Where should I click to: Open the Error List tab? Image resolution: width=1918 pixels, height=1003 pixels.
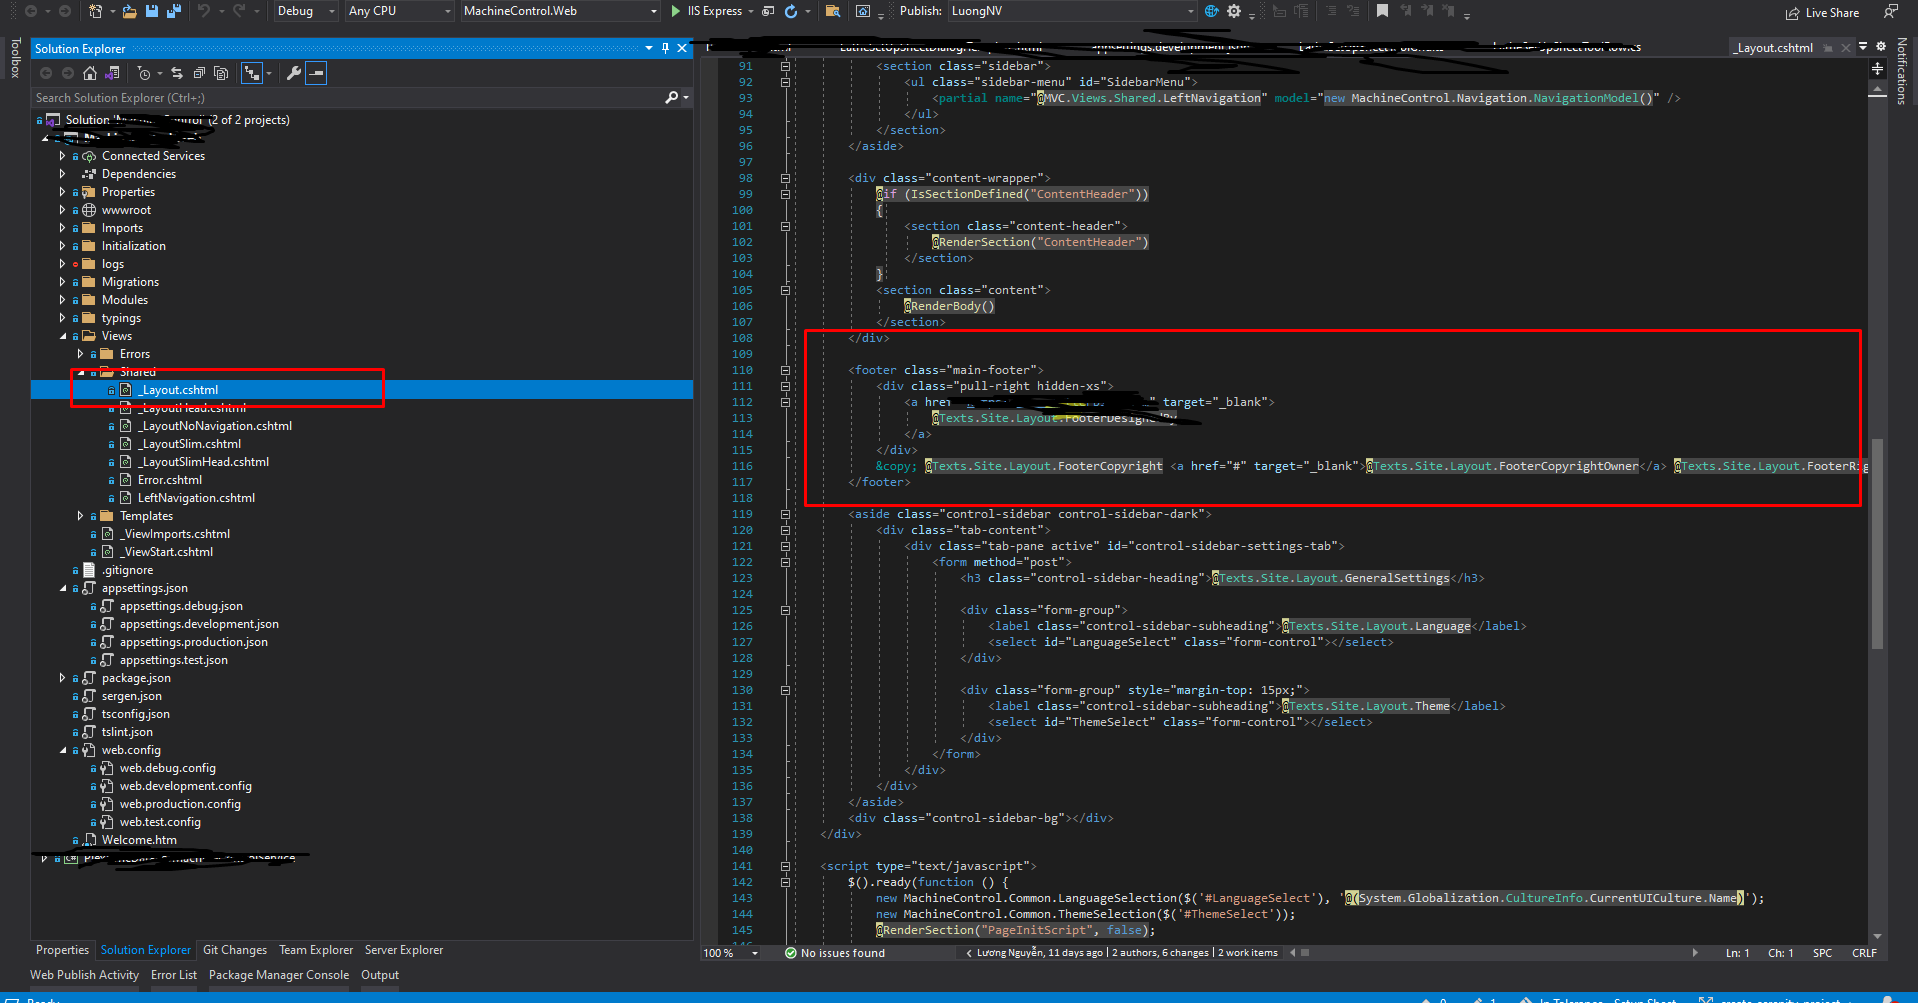coord(174,975)
